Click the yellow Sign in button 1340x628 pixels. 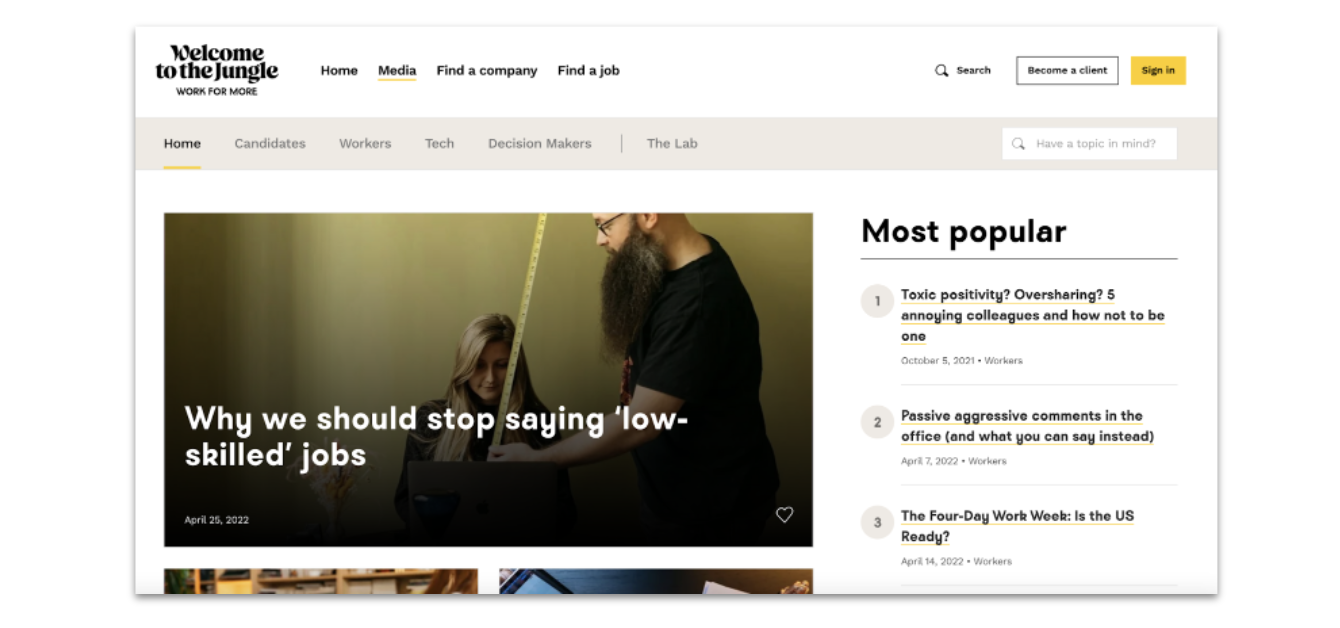click(x=1157, y=70)
